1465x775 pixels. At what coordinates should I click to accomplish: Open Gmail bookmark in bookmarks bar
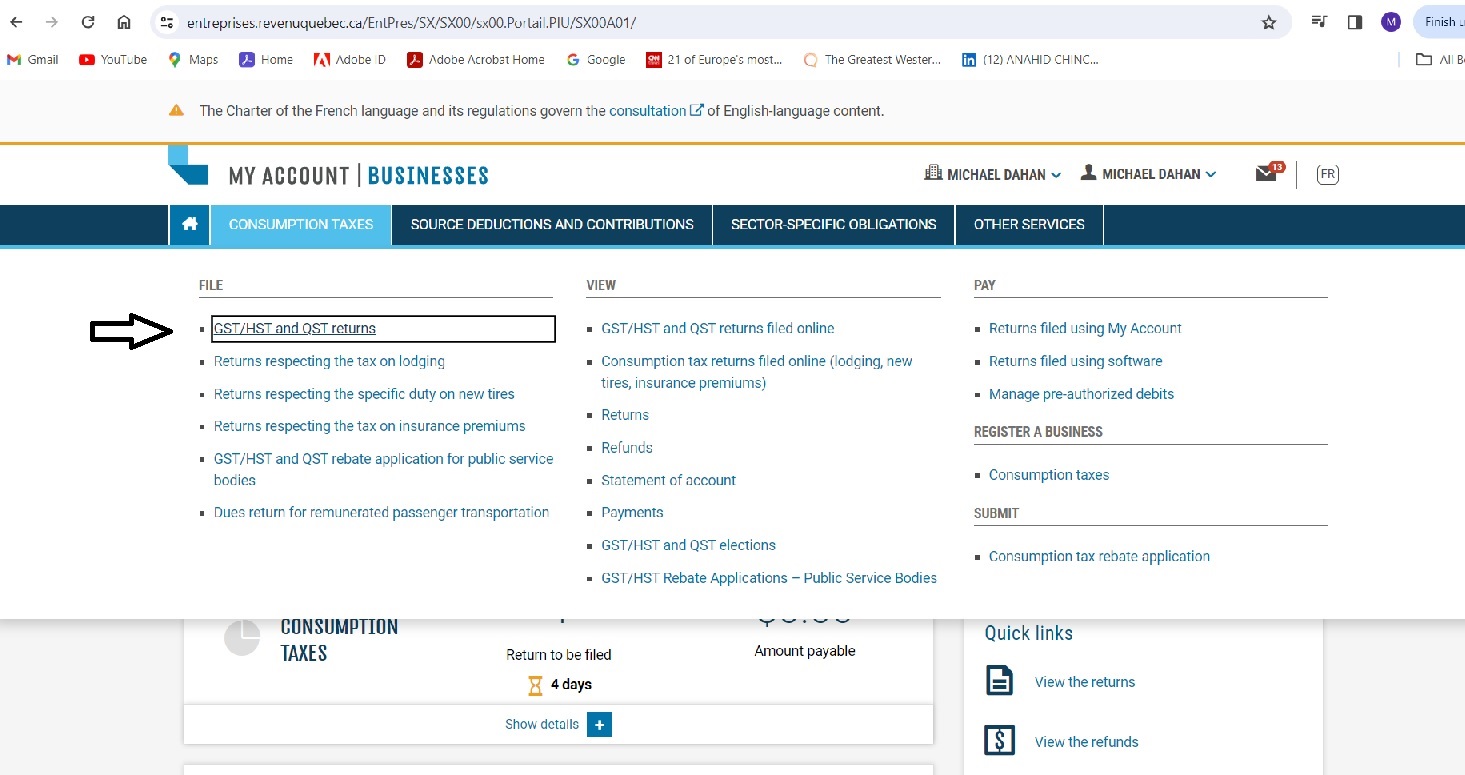coord(33,60)
